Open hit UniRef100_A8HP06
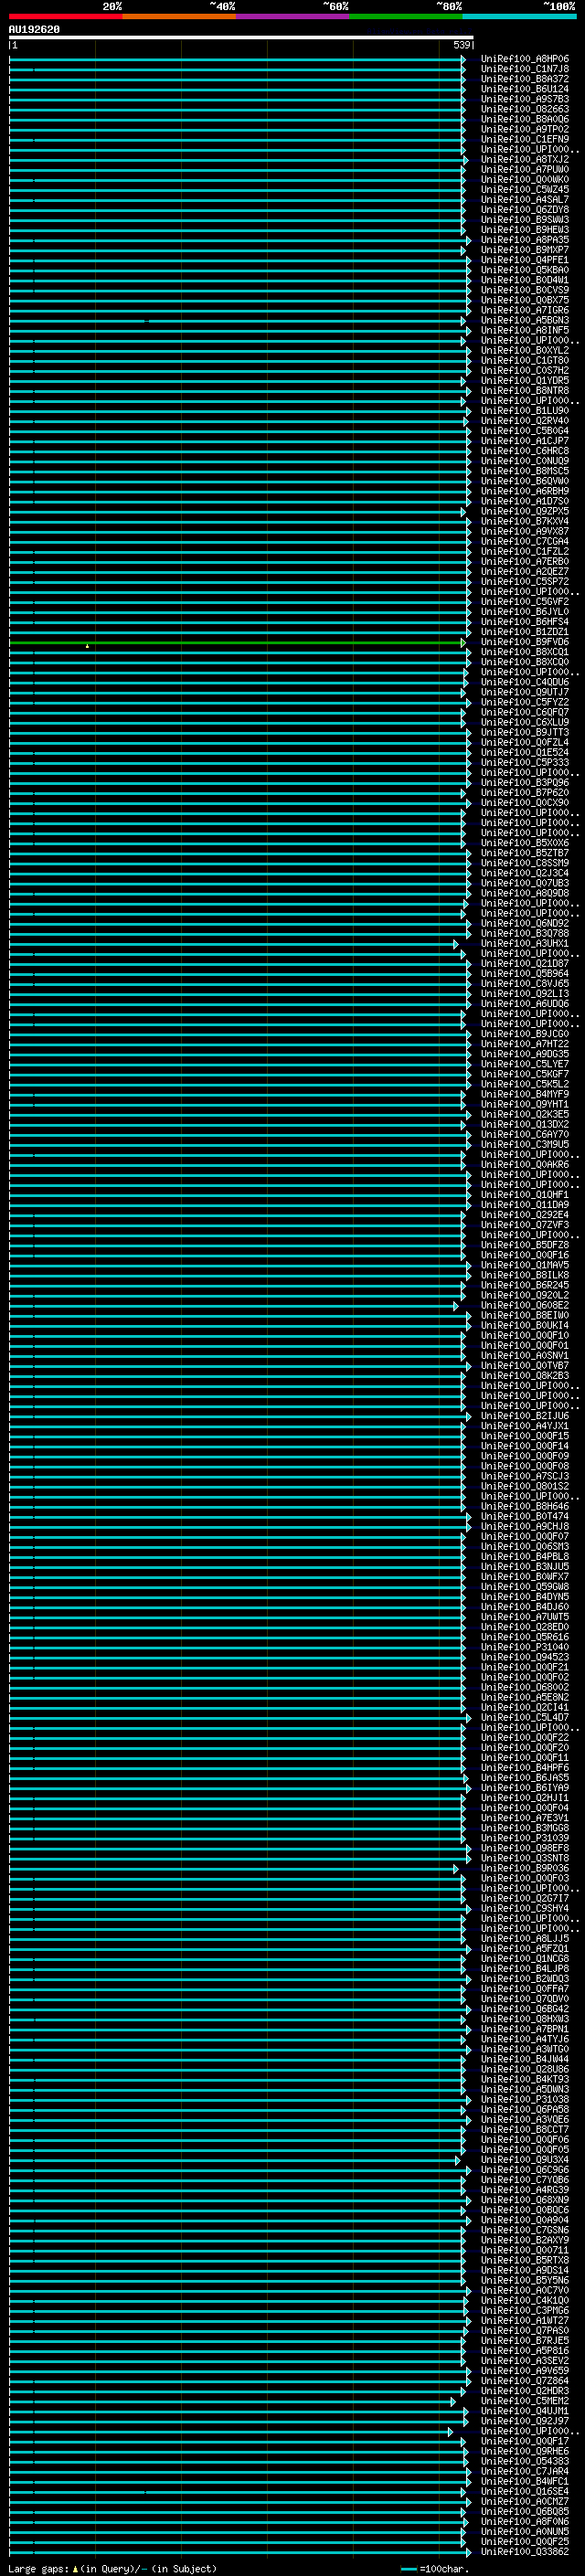This screenshot has height=2576, width=585. [525, 59]
